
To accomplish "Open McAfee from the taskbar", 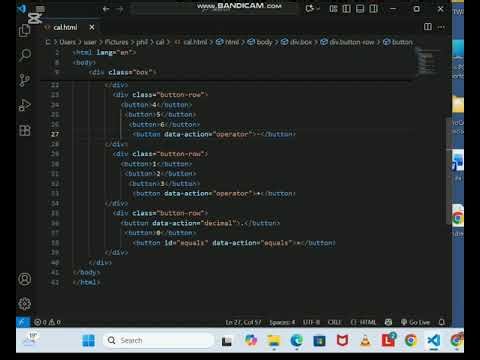I will pos(342,340).
